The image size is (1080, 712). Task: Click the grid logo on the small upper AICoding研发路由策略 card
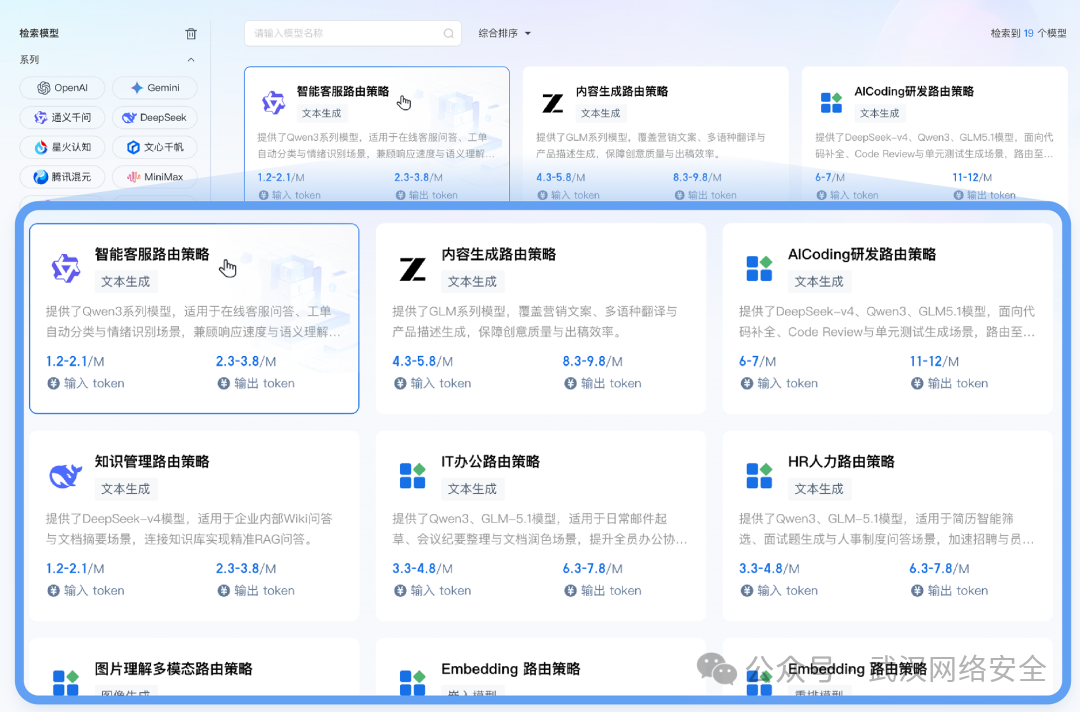(831, 103)
